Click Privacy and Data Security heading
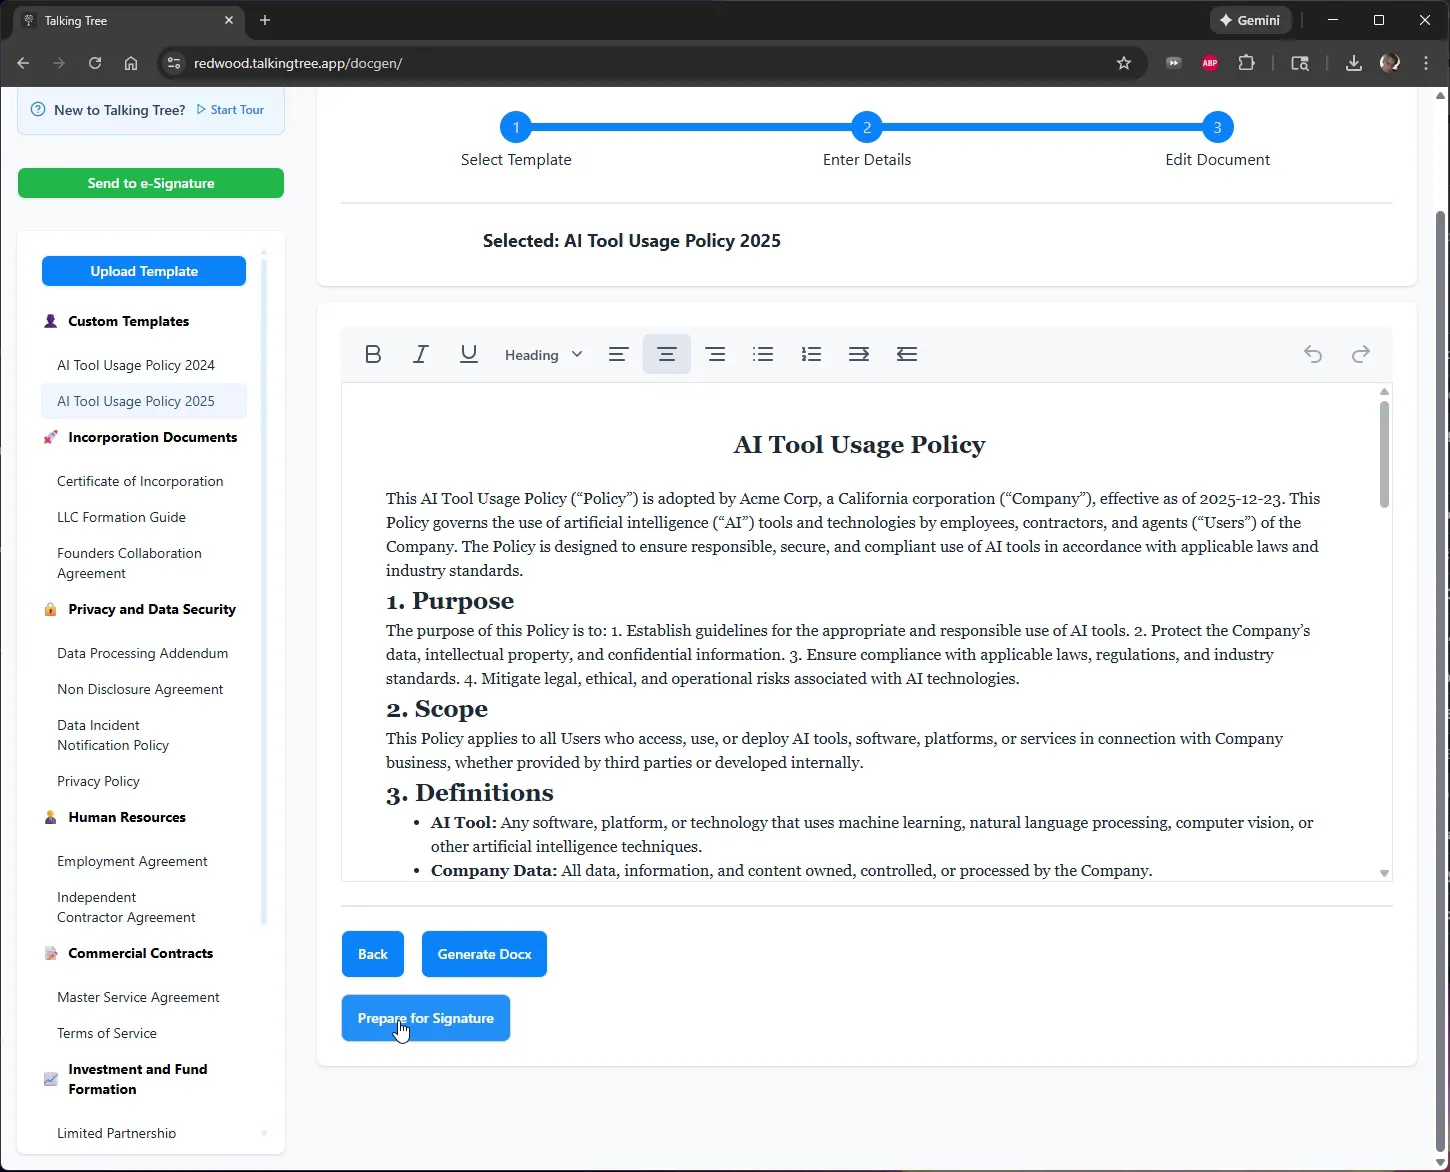Image resolution: width=1450 pixels, height=1172 pixels. point(152,609)
